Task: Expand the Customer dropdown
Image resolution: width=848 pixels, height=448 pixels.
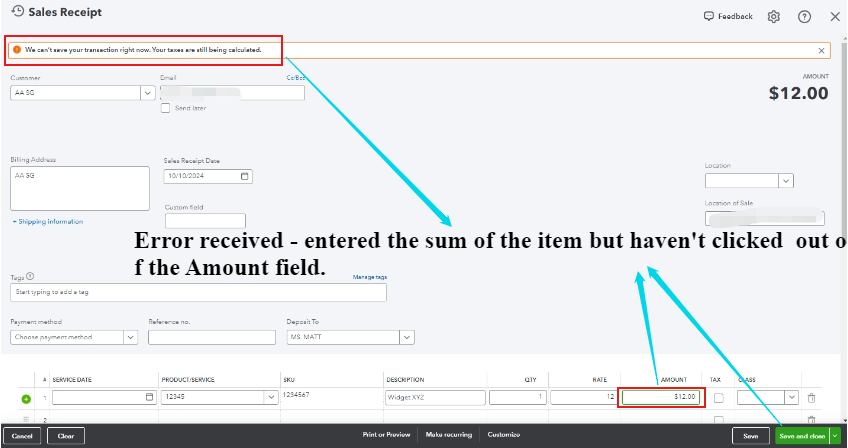Action: coord(147,93)
